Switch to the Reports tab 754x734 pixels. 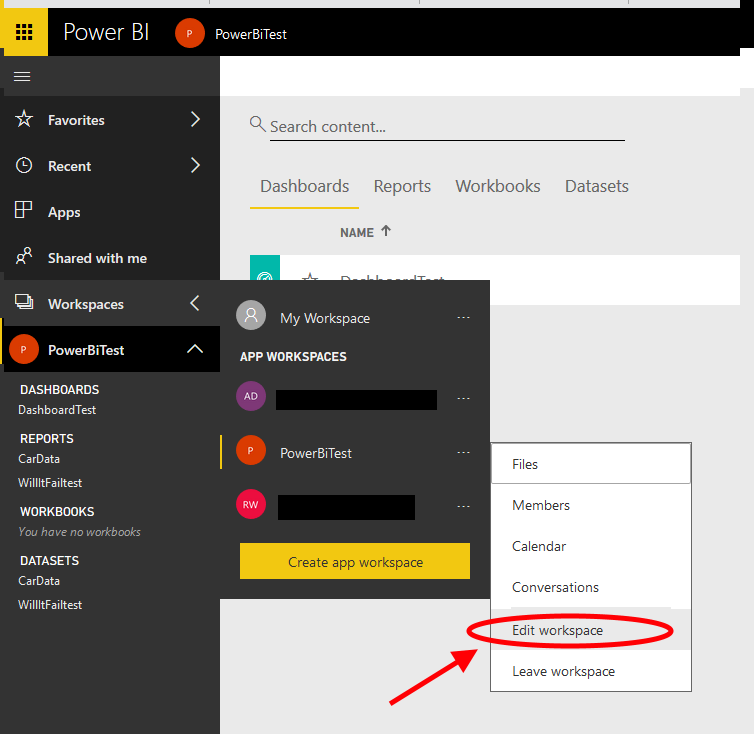pyautogui.click(x=402, y=187)
